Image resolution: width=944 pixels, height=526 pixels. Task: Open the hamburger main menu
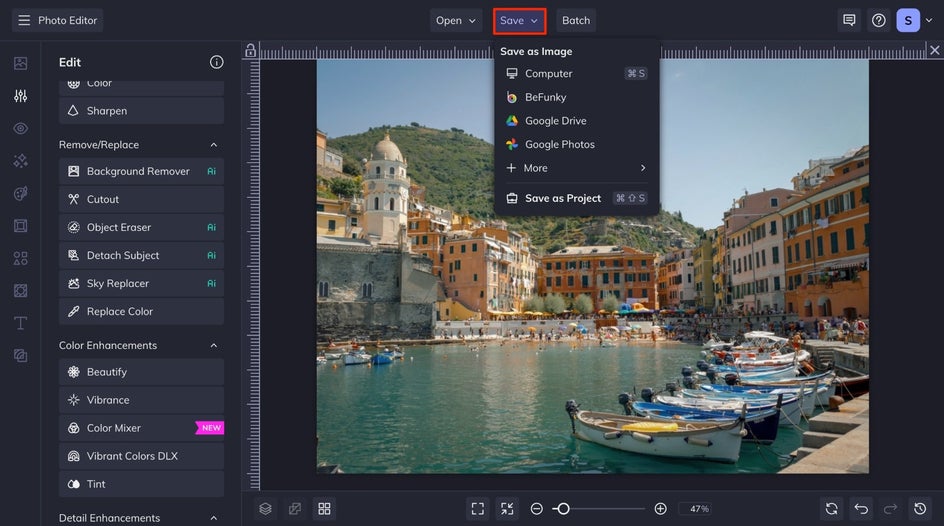(24, 20)
